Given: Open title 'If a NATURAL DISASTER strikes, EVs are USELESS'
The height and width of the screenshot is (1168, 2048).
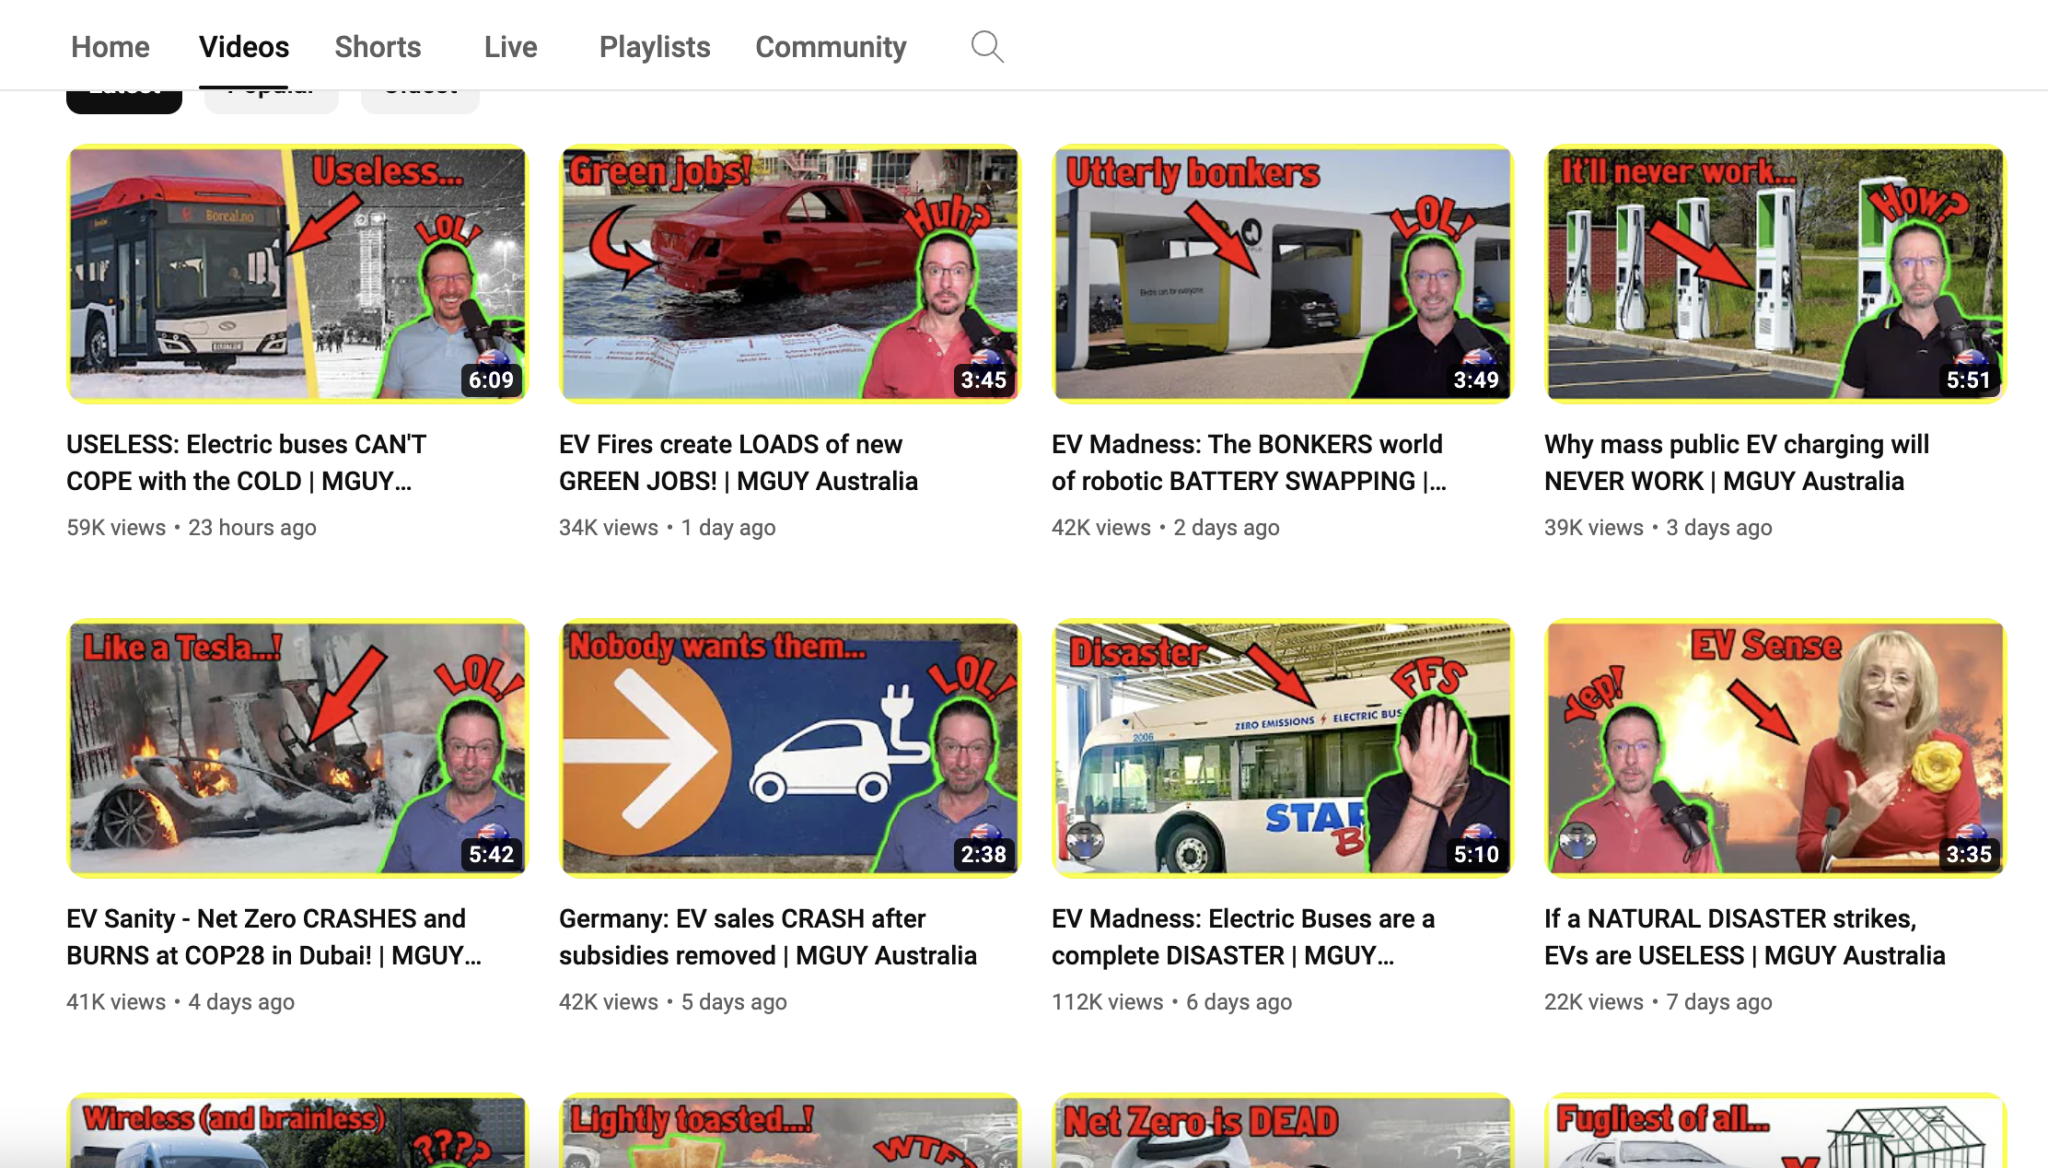Looking at the screenshot, I should tap(1745, 936).
